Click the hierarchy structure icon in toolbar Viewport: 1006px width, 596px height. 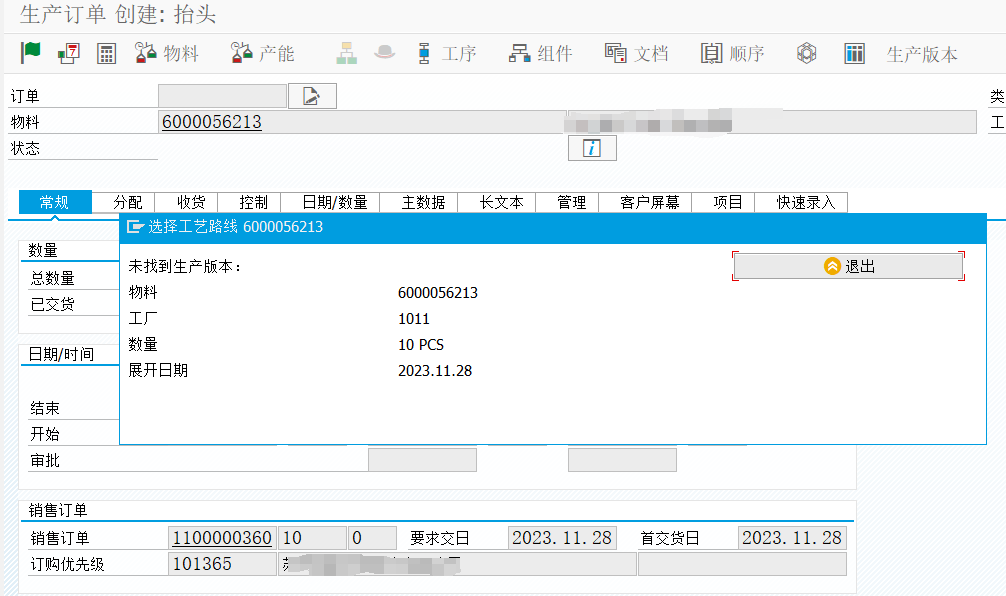(346, 53)
